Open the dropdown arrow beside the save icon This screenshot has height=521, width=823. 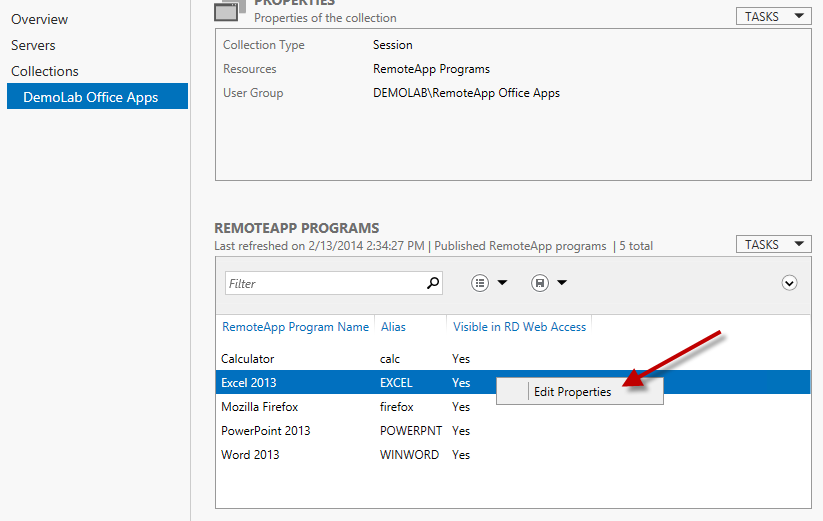point(562,283)
